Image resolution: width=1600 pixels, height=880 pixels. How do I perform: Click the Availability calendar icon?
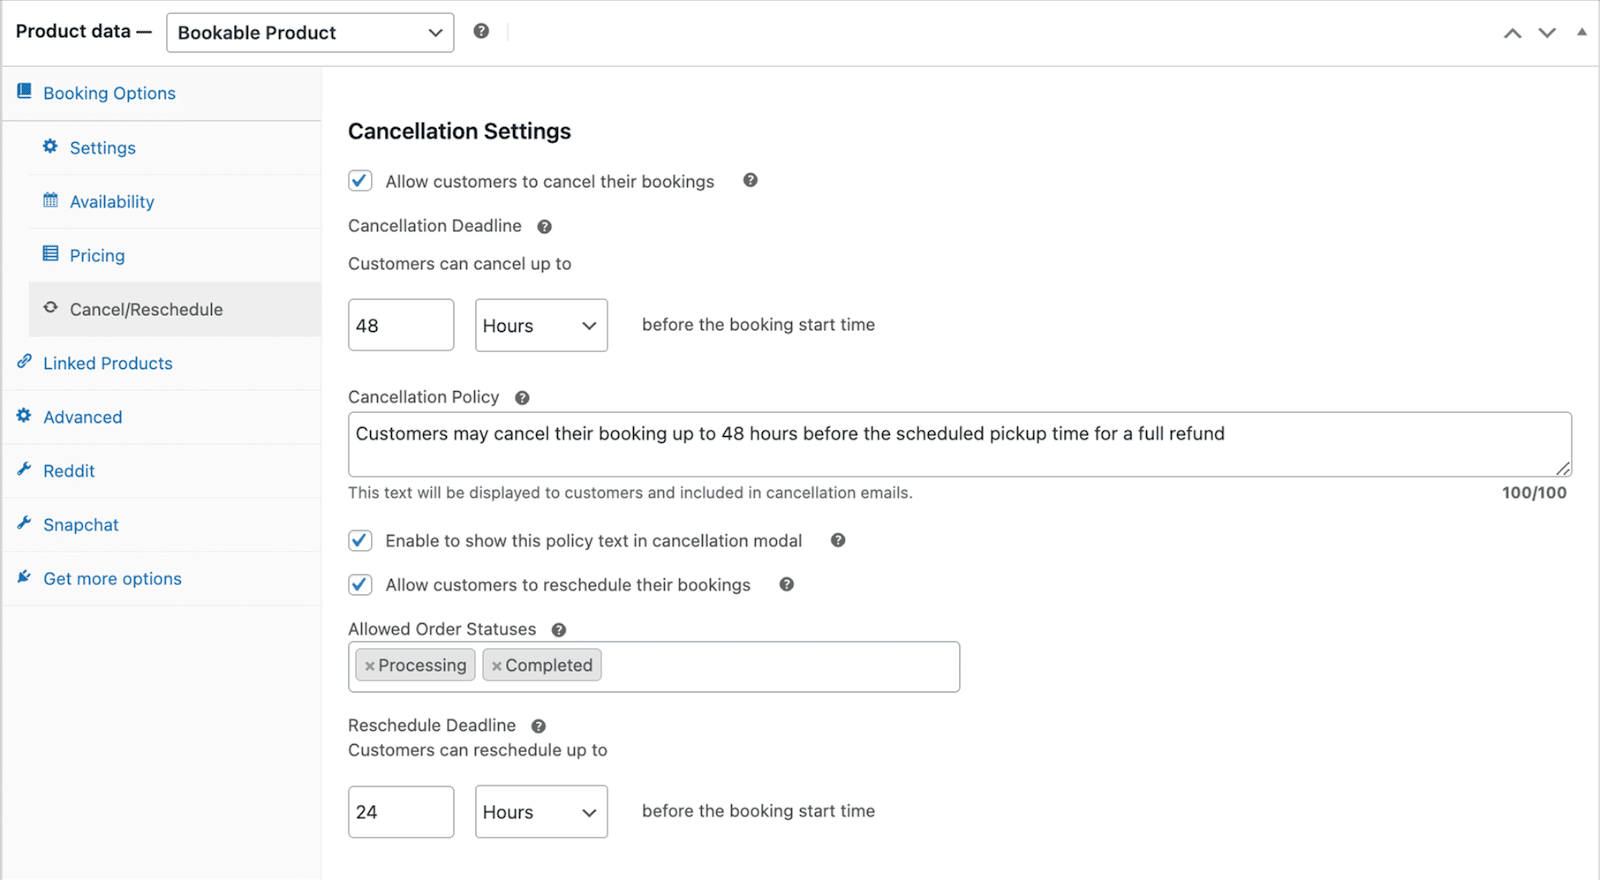pyautogui.click(x=50, y=200)
